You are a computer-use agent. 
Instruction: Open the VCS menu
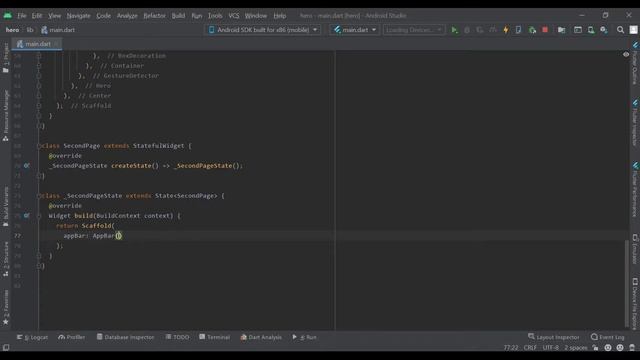[233, 16]
